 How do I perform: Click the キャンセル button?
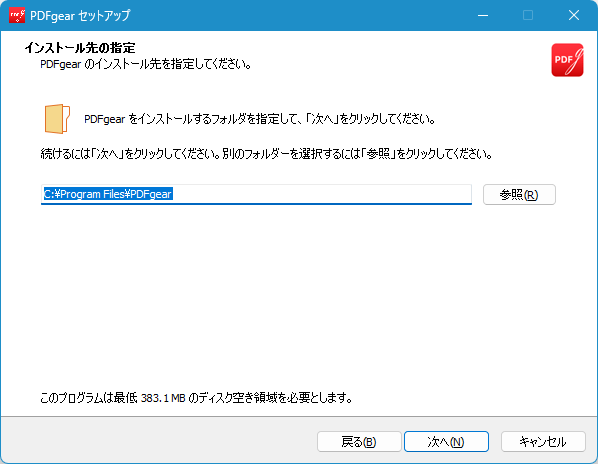[543, 442]
